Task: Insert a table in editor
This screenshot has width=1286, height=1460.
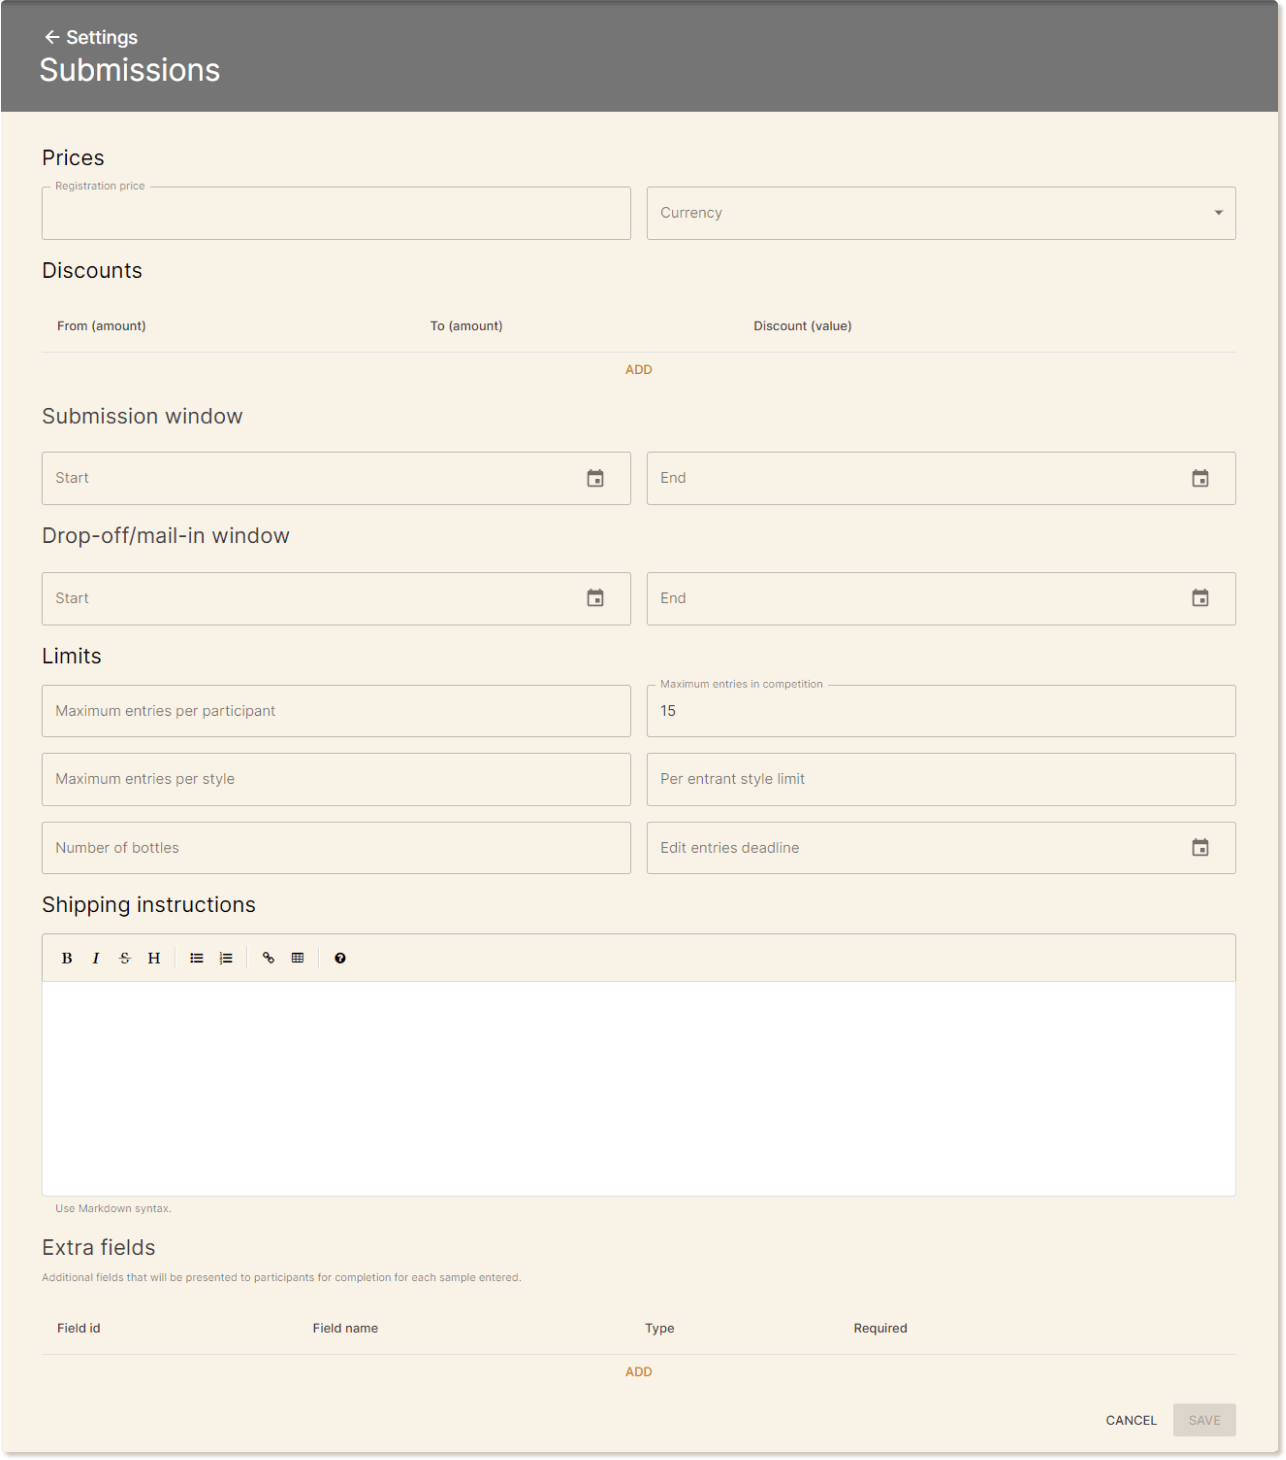Action: coord(297,958)
